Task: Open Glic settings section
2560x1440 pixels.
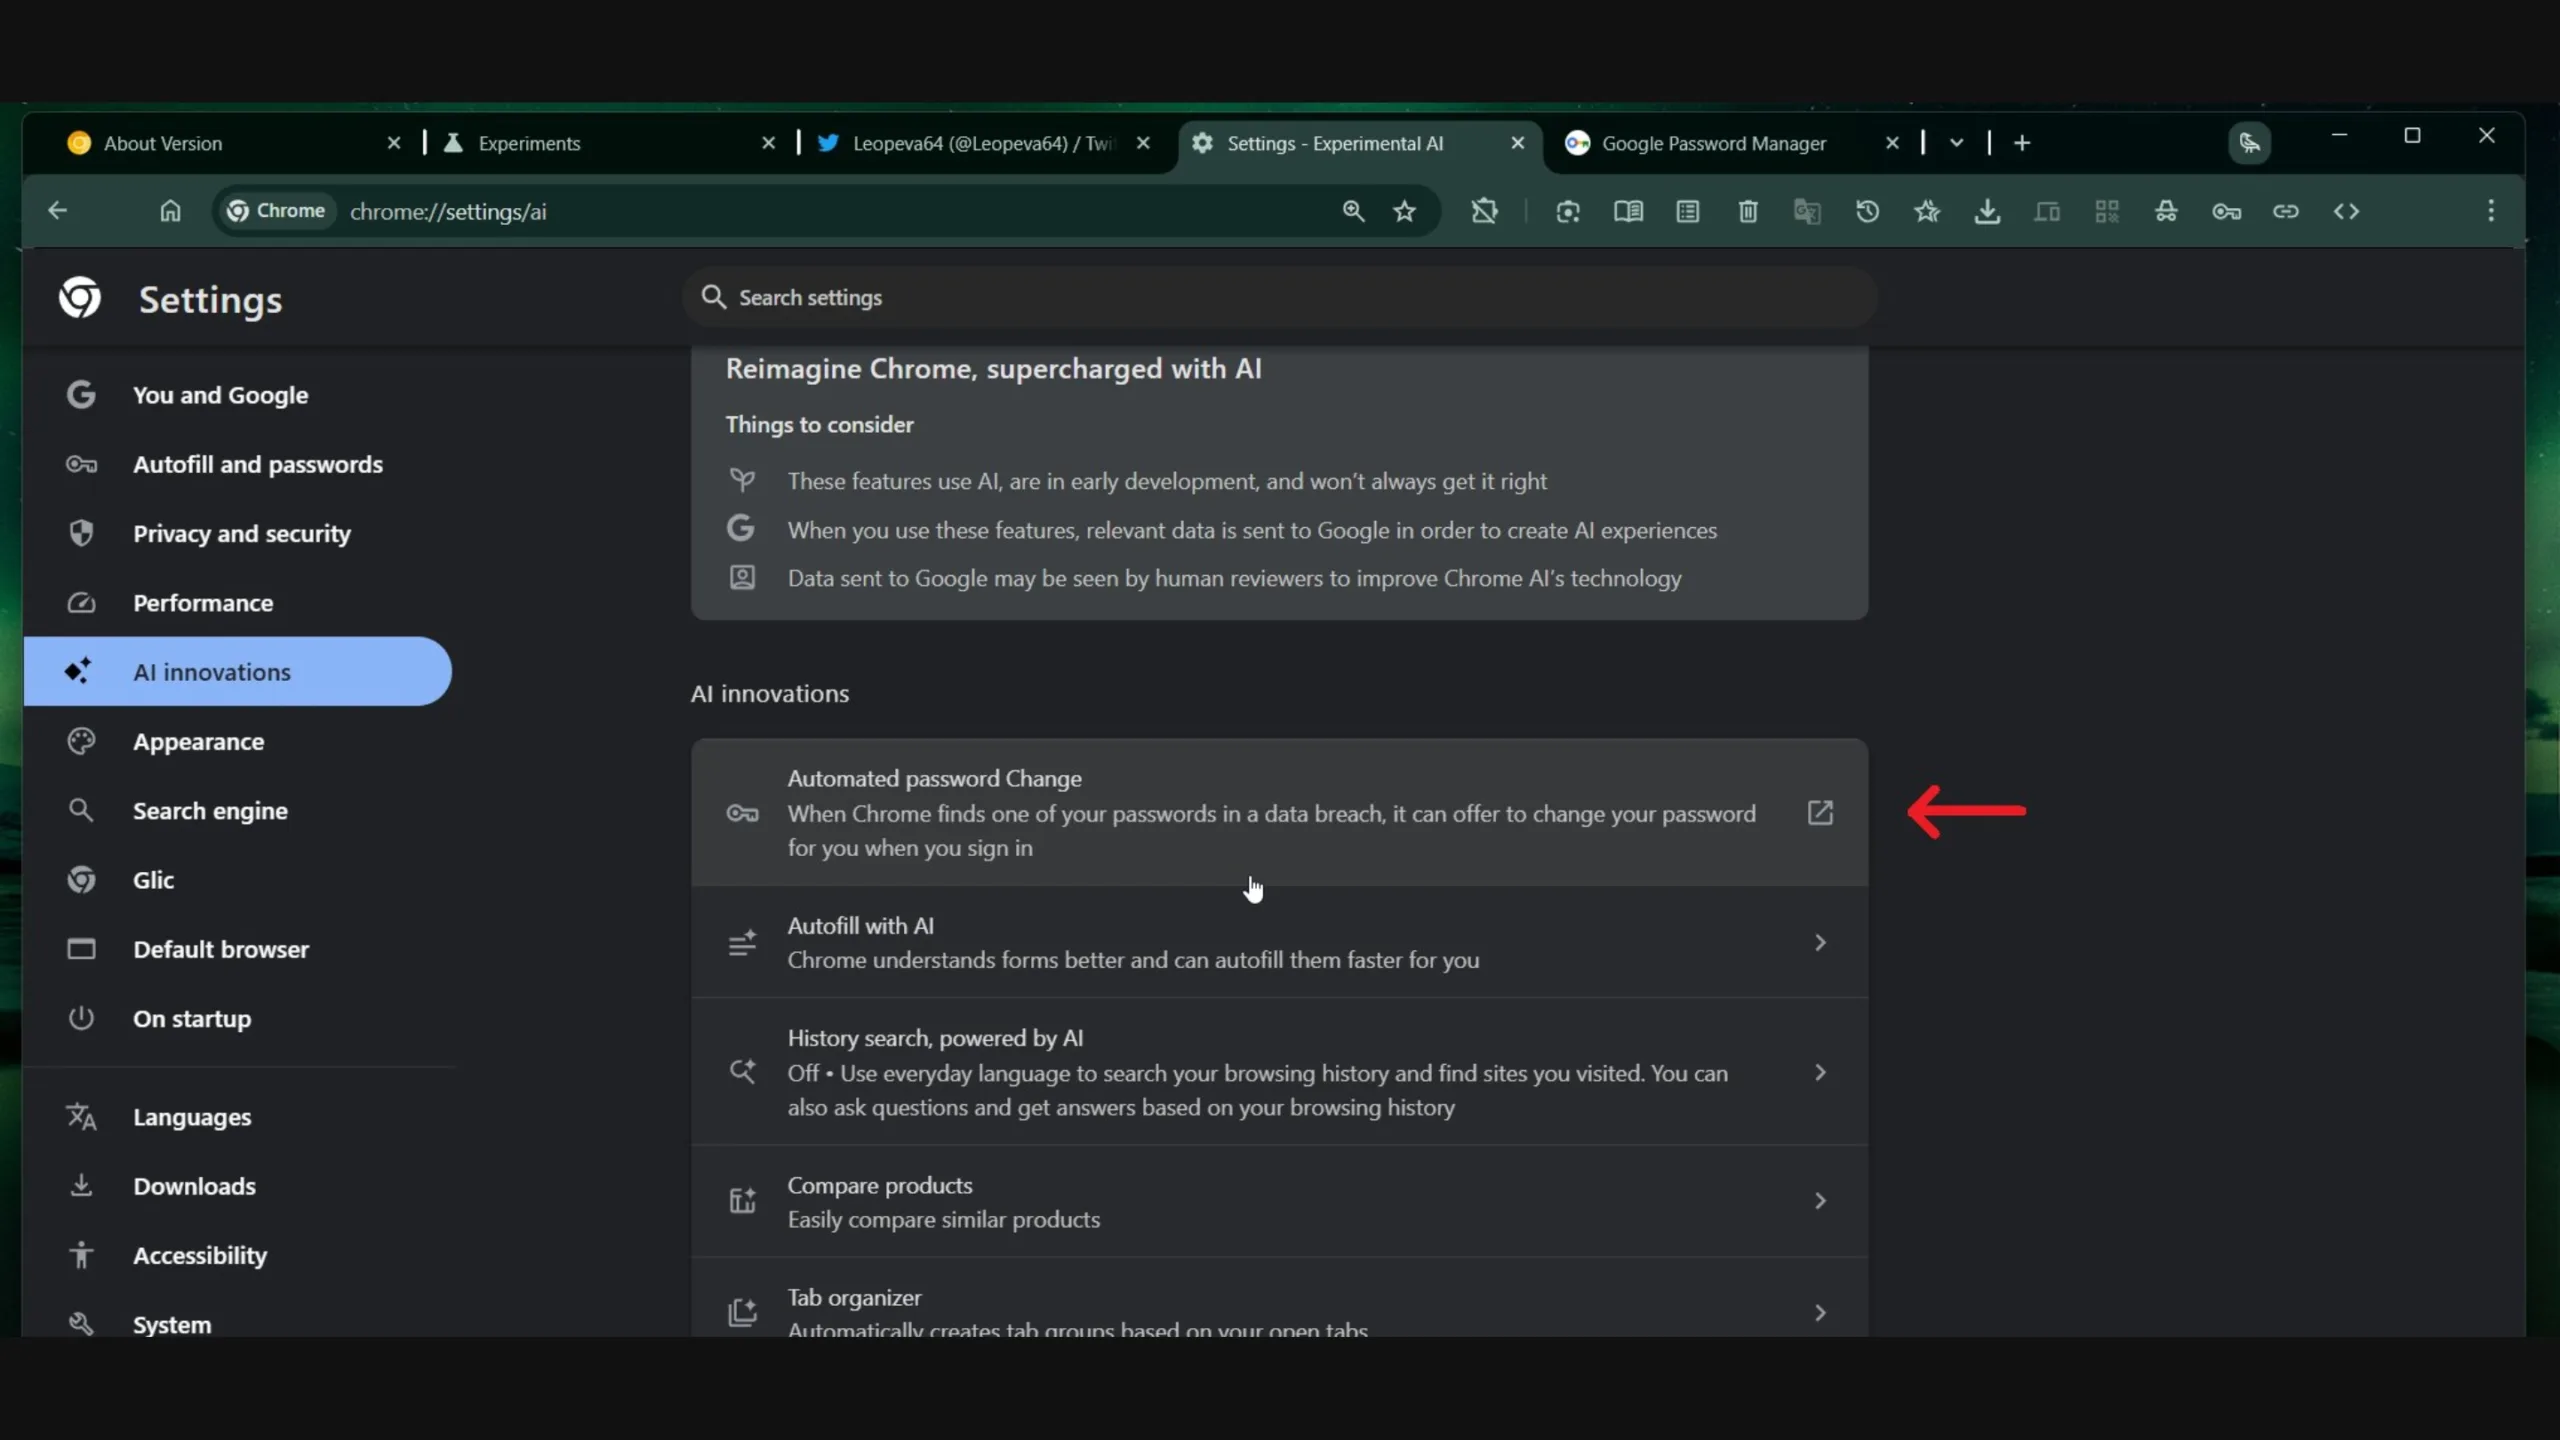Action: 238,880
